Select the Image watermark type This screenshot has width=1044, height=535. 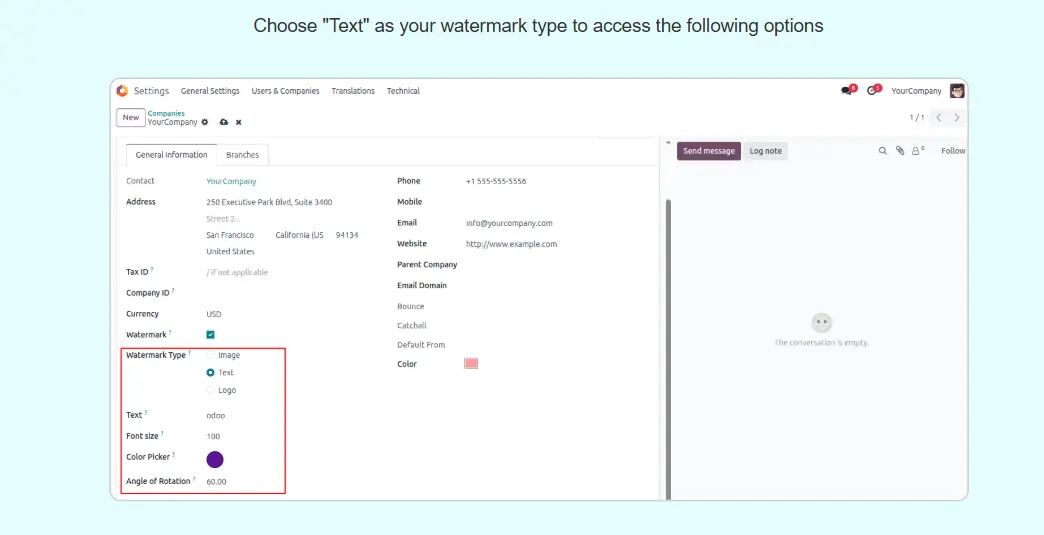(210, 355)
